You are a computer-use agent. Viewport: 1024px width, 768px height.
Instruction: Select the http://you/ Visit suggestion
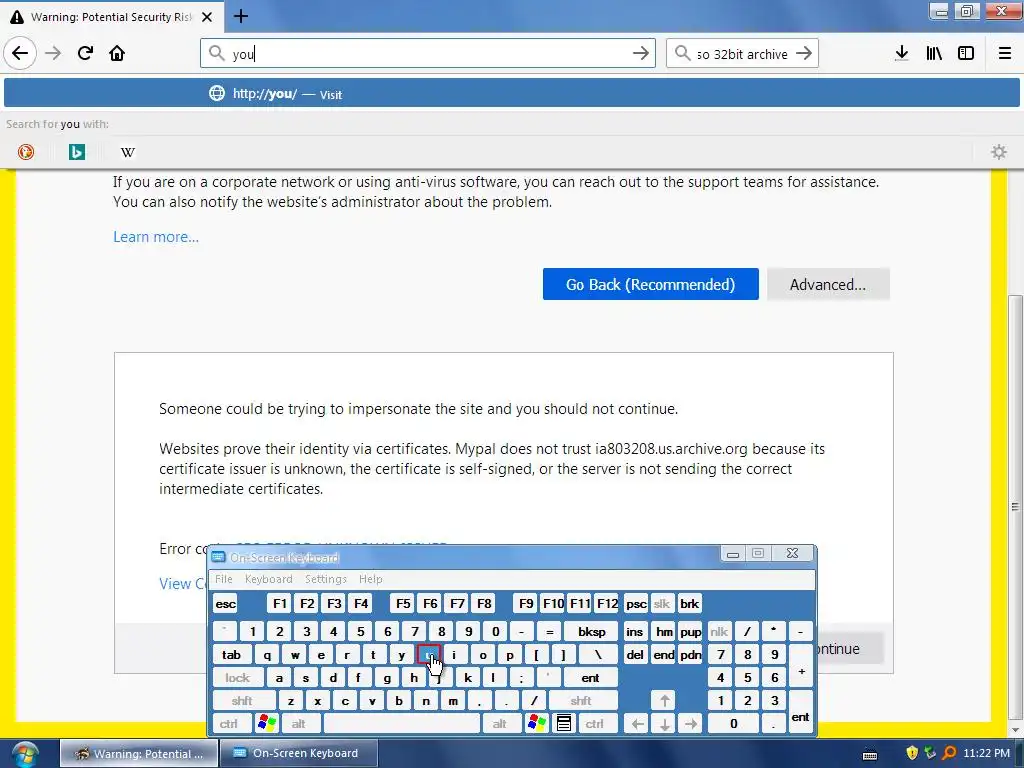(512, 93)
